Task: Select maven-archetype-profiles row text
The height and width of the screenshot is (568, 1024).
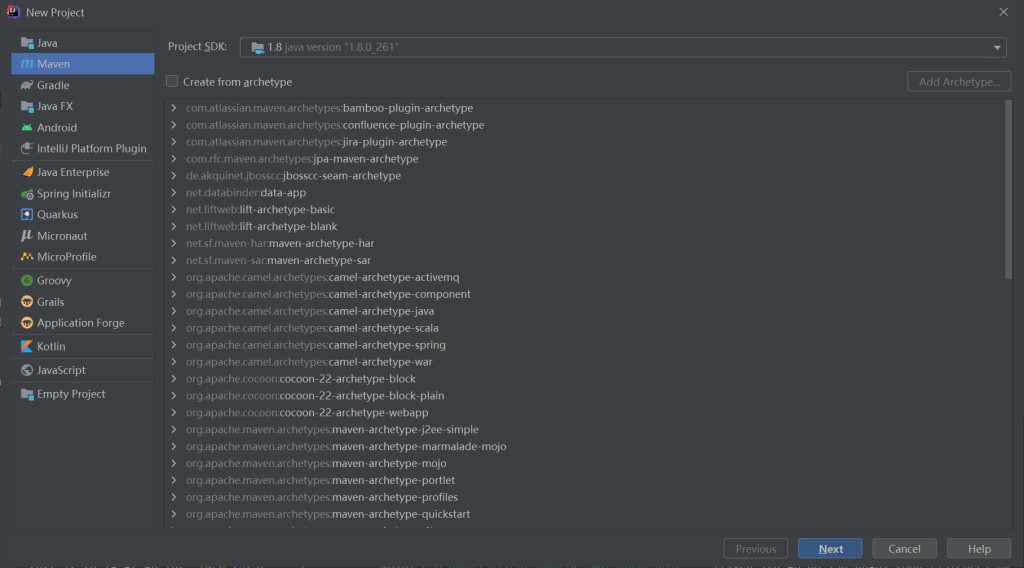Action: click(x=322, y=498)
